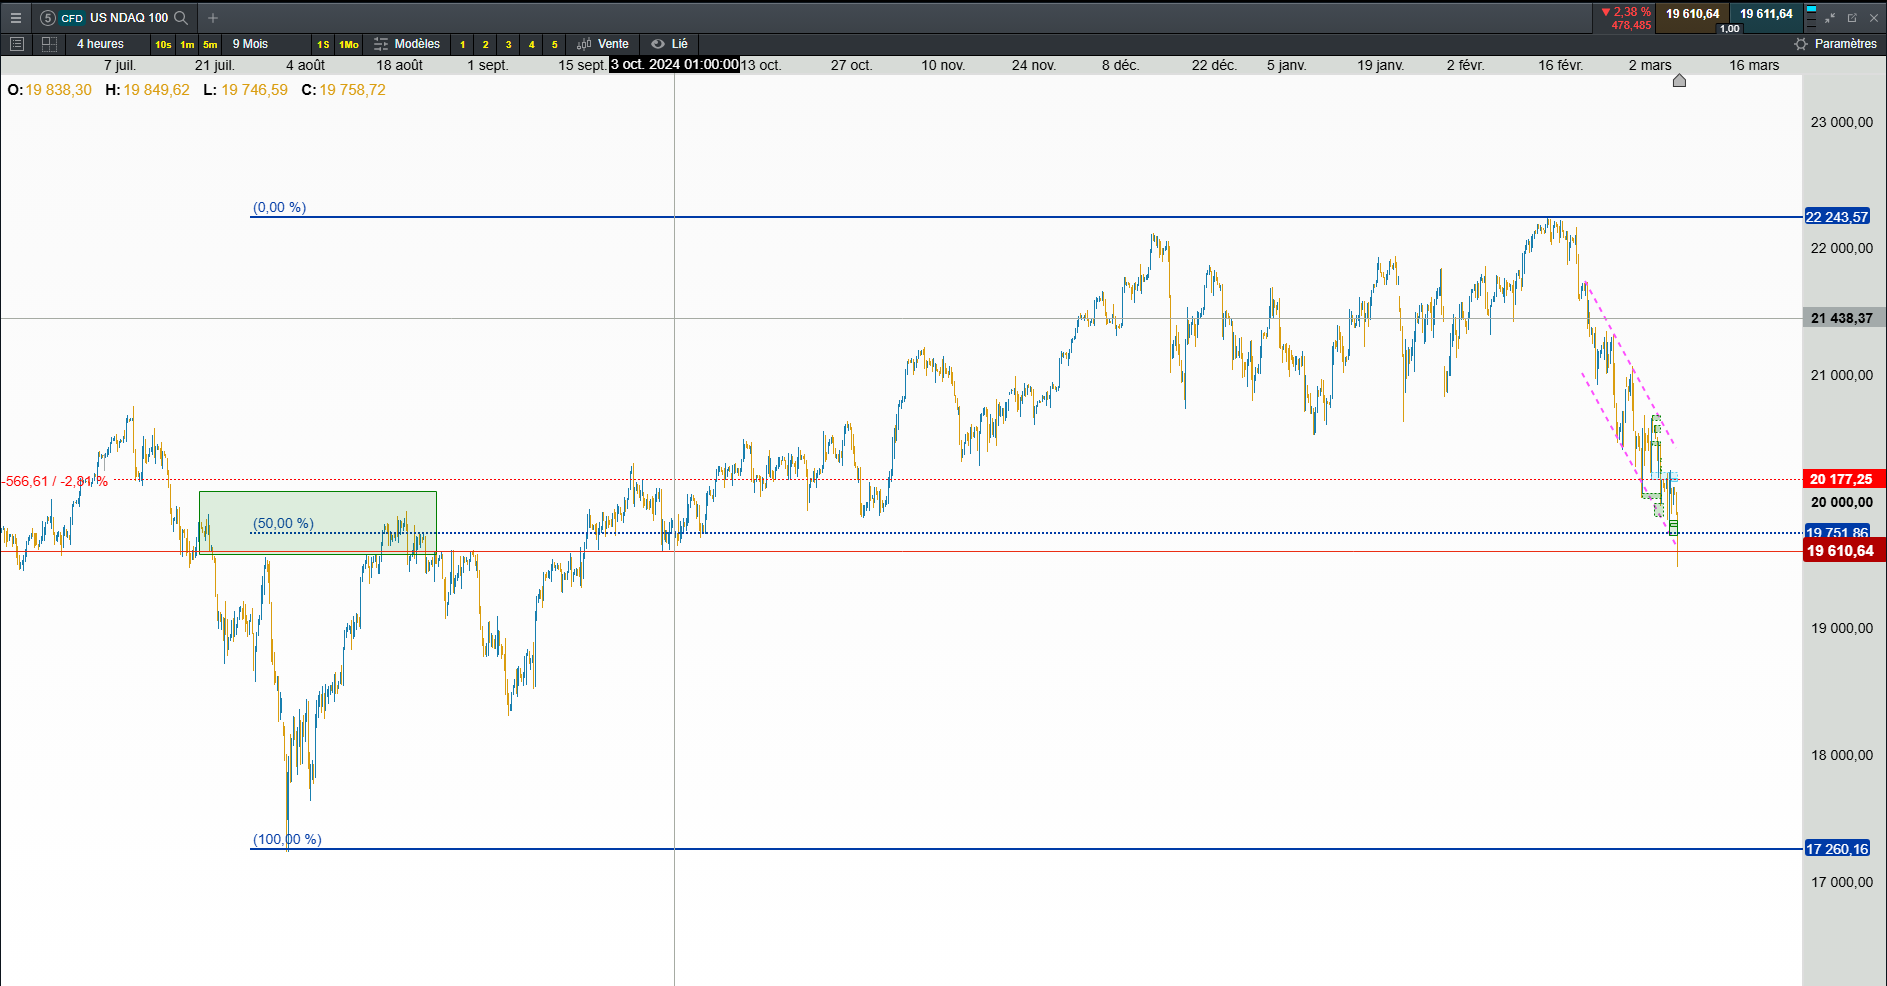
Task: Open the hamburger menu icon
Action: 15,18
